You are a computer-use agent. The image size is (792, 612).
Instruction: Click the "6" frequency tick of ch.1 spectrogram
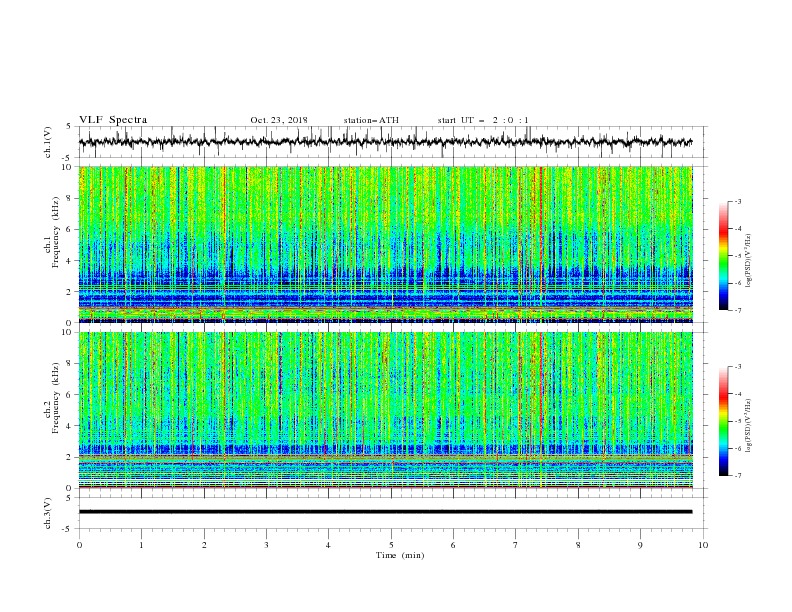tap(70, 230)
